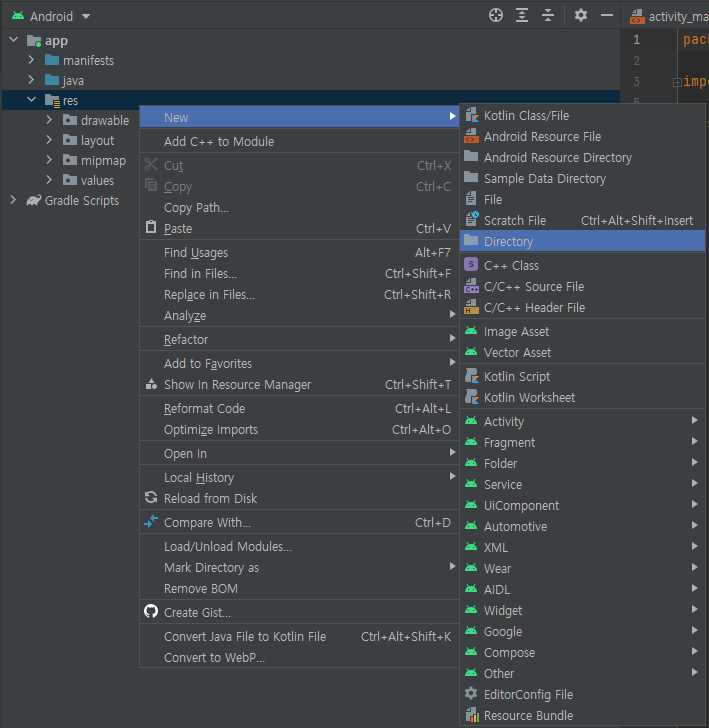The height and width of the screenshot is (728, 709).
Task: Open the Folder submenu
Action: 582,463
